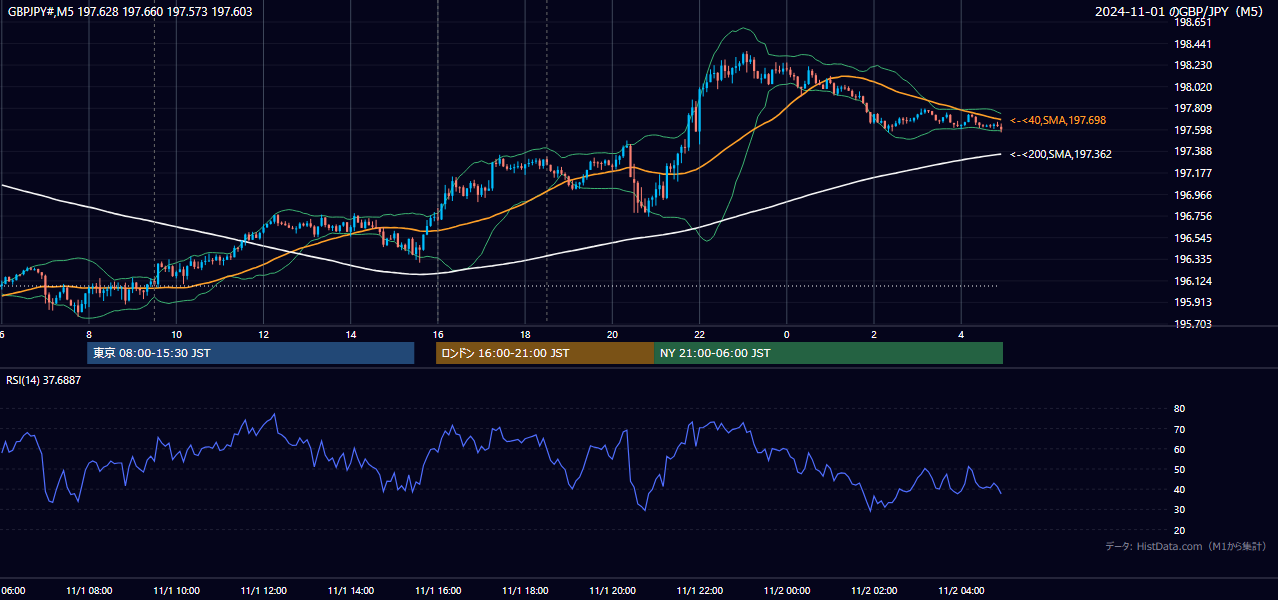Click price axis label 198.020
The height and width of the screenshot is (600, 1278).
coord(1193,87)
